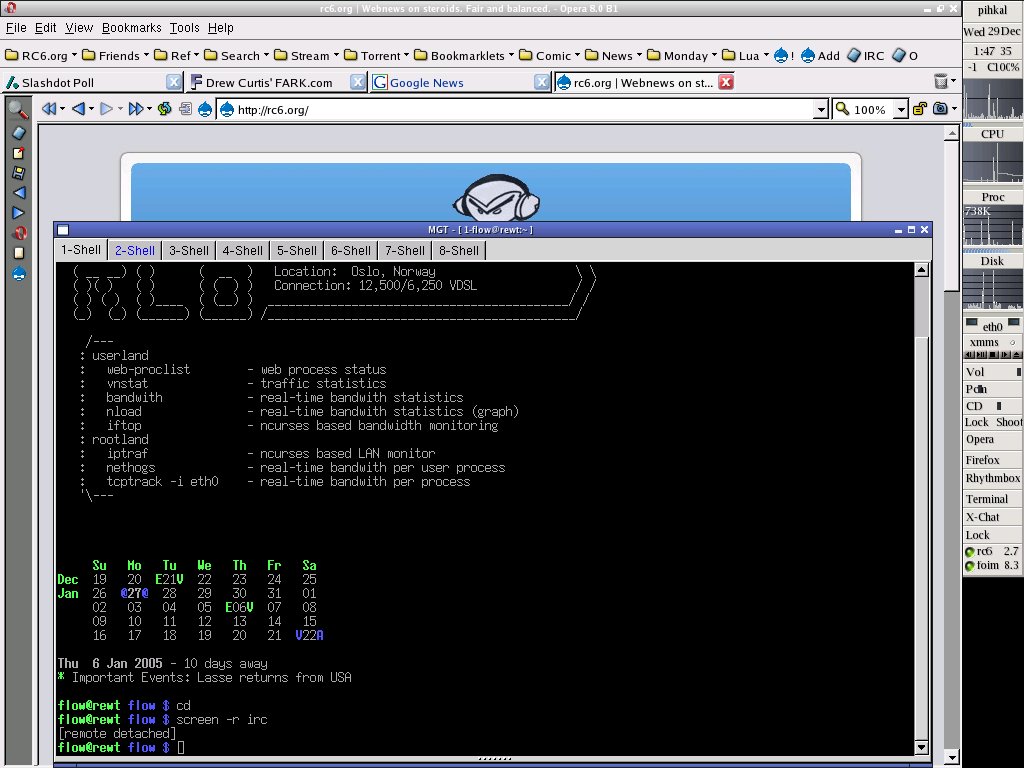Click the Back arrow in Opera address toolbar

pos(78,109)
